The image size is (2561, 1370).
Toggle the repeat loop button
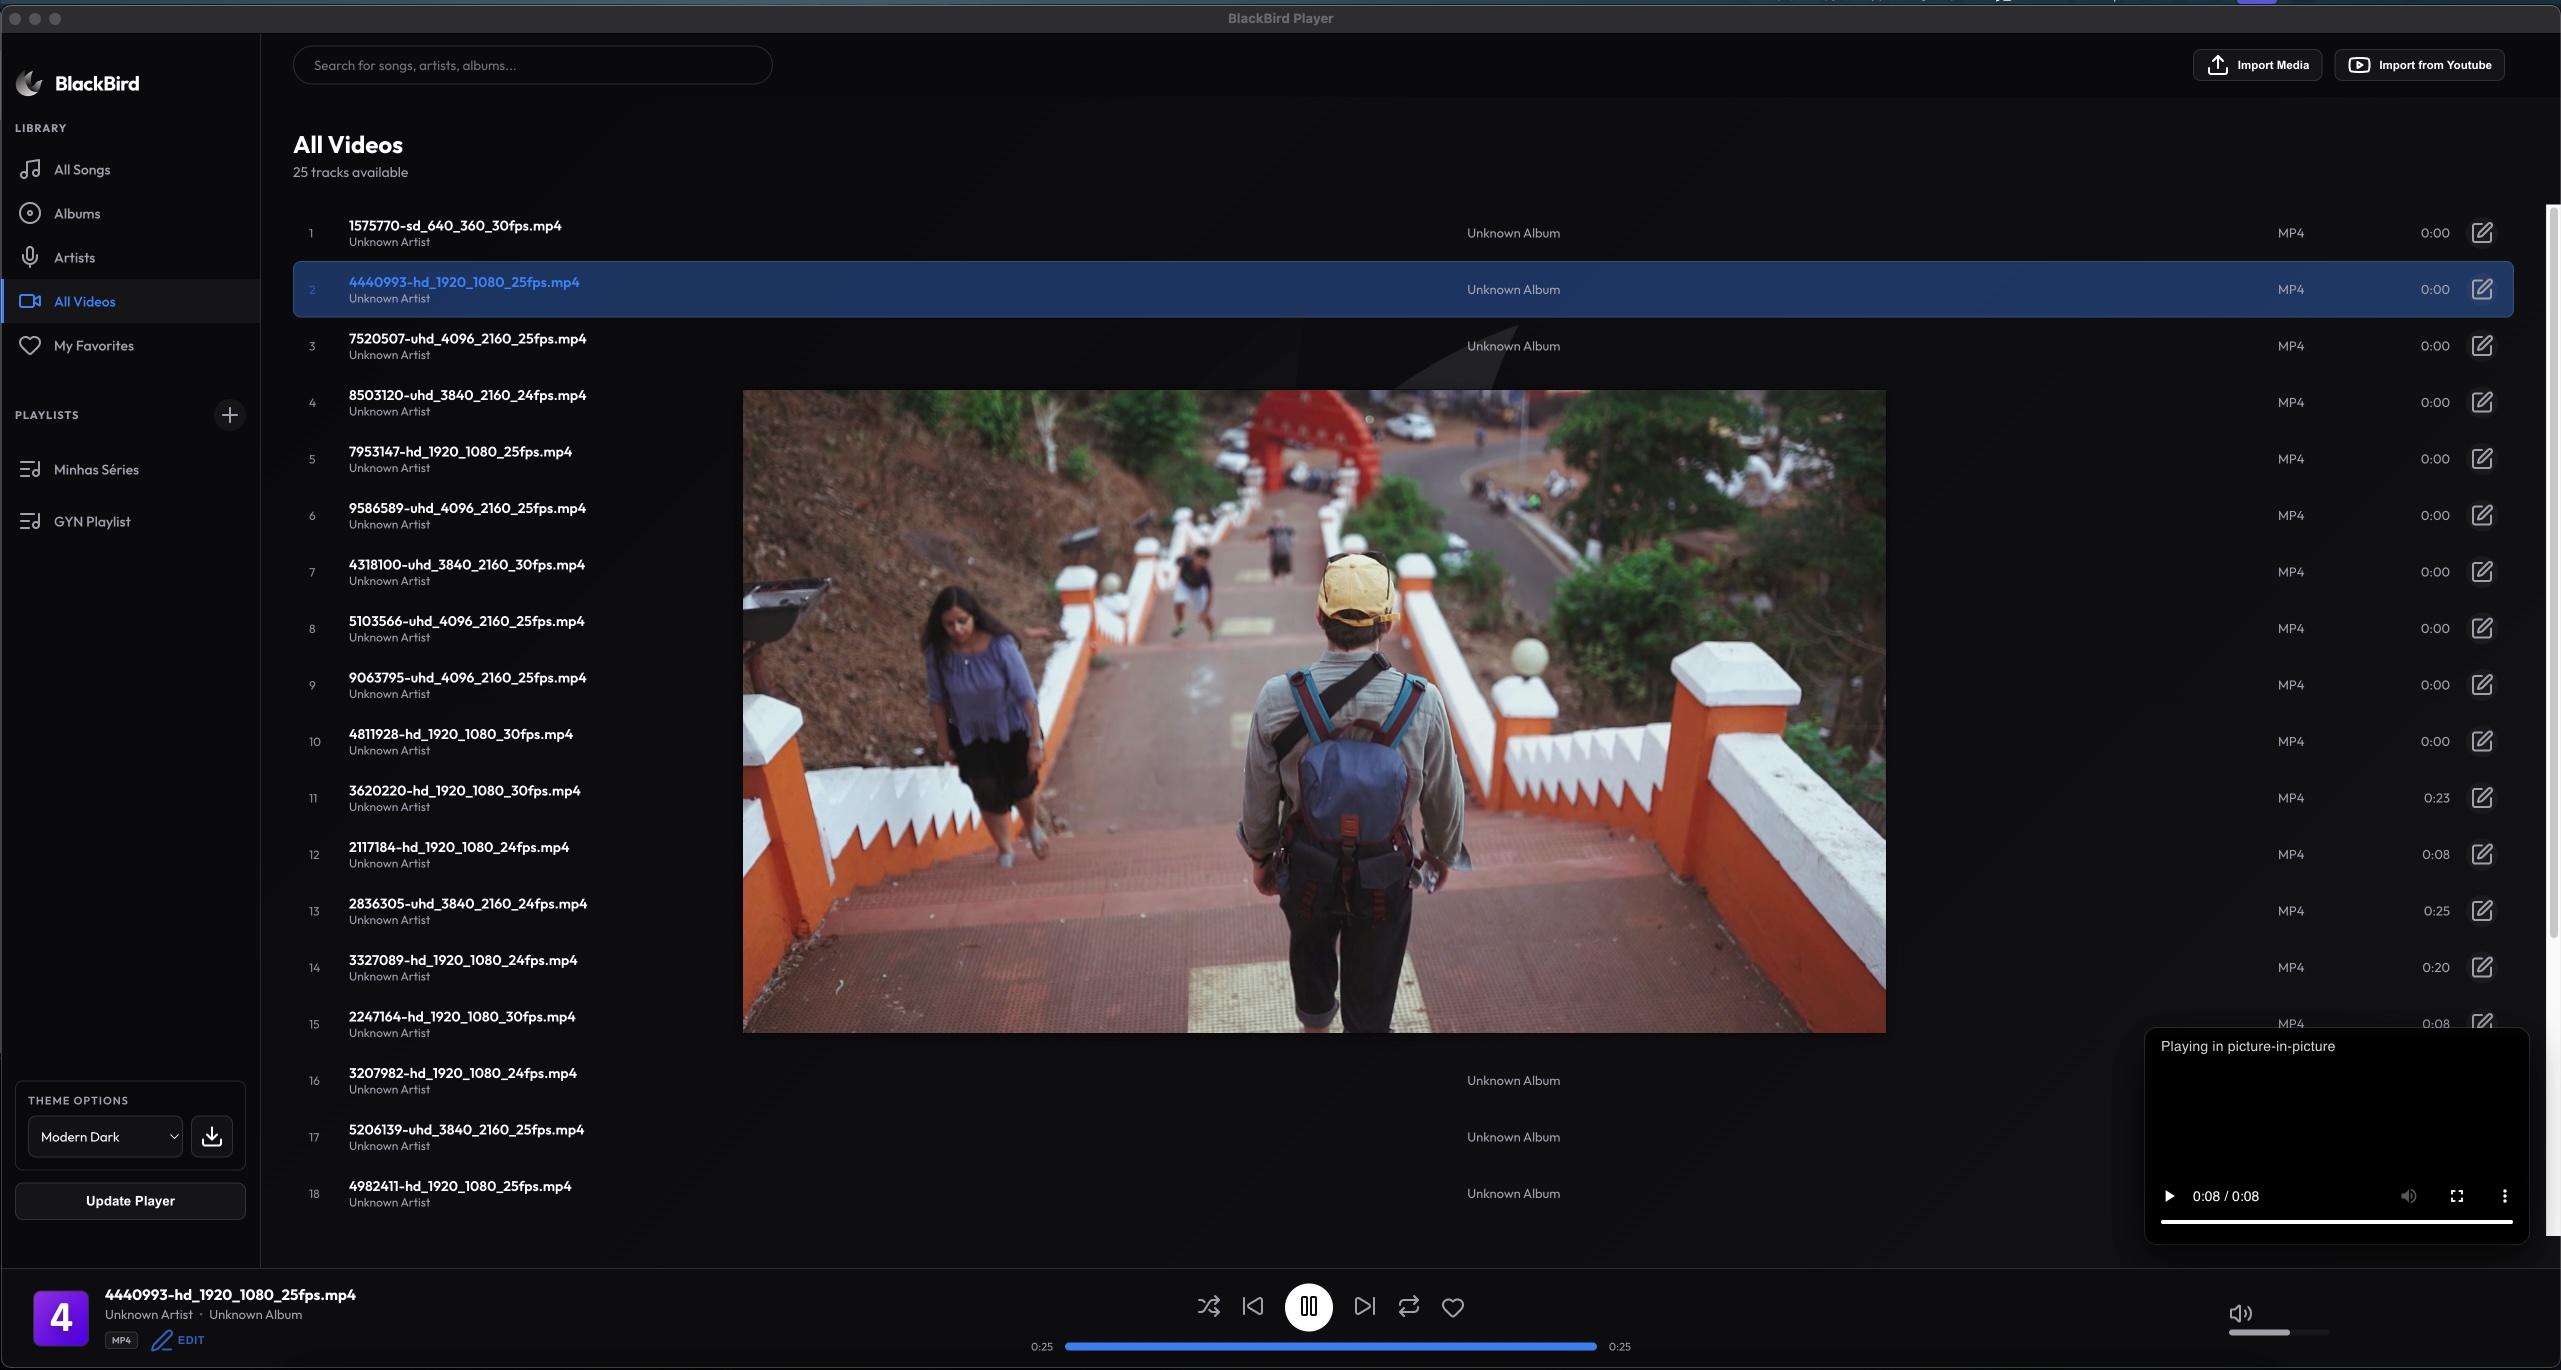click(x=1408, y=1306)
